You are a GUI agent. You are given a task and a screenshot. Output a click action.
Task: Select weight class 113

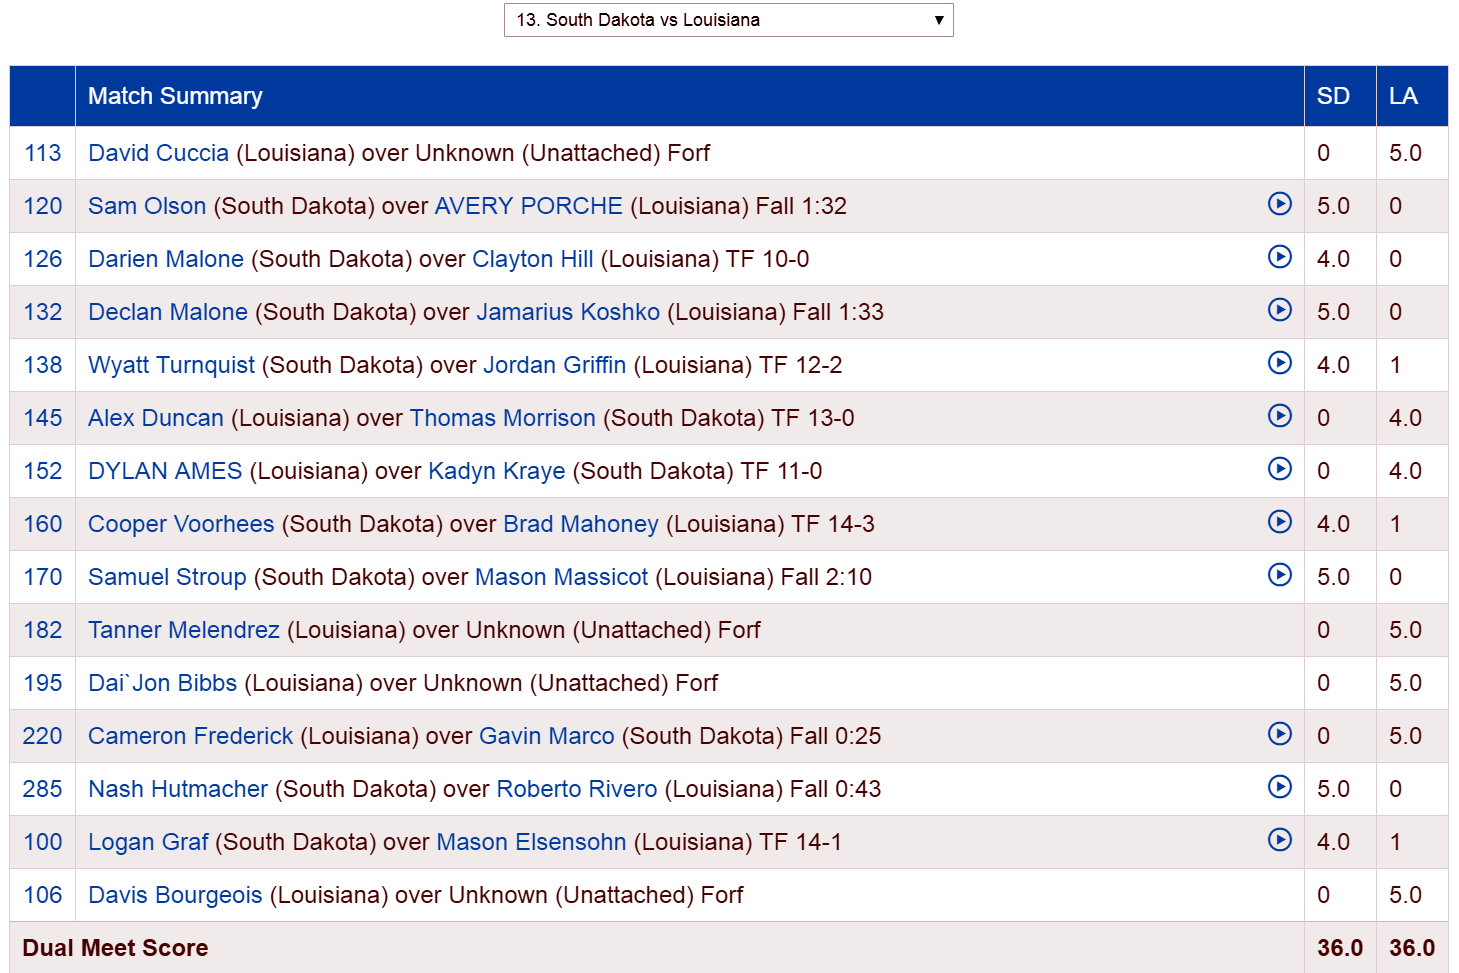point(43,153)
